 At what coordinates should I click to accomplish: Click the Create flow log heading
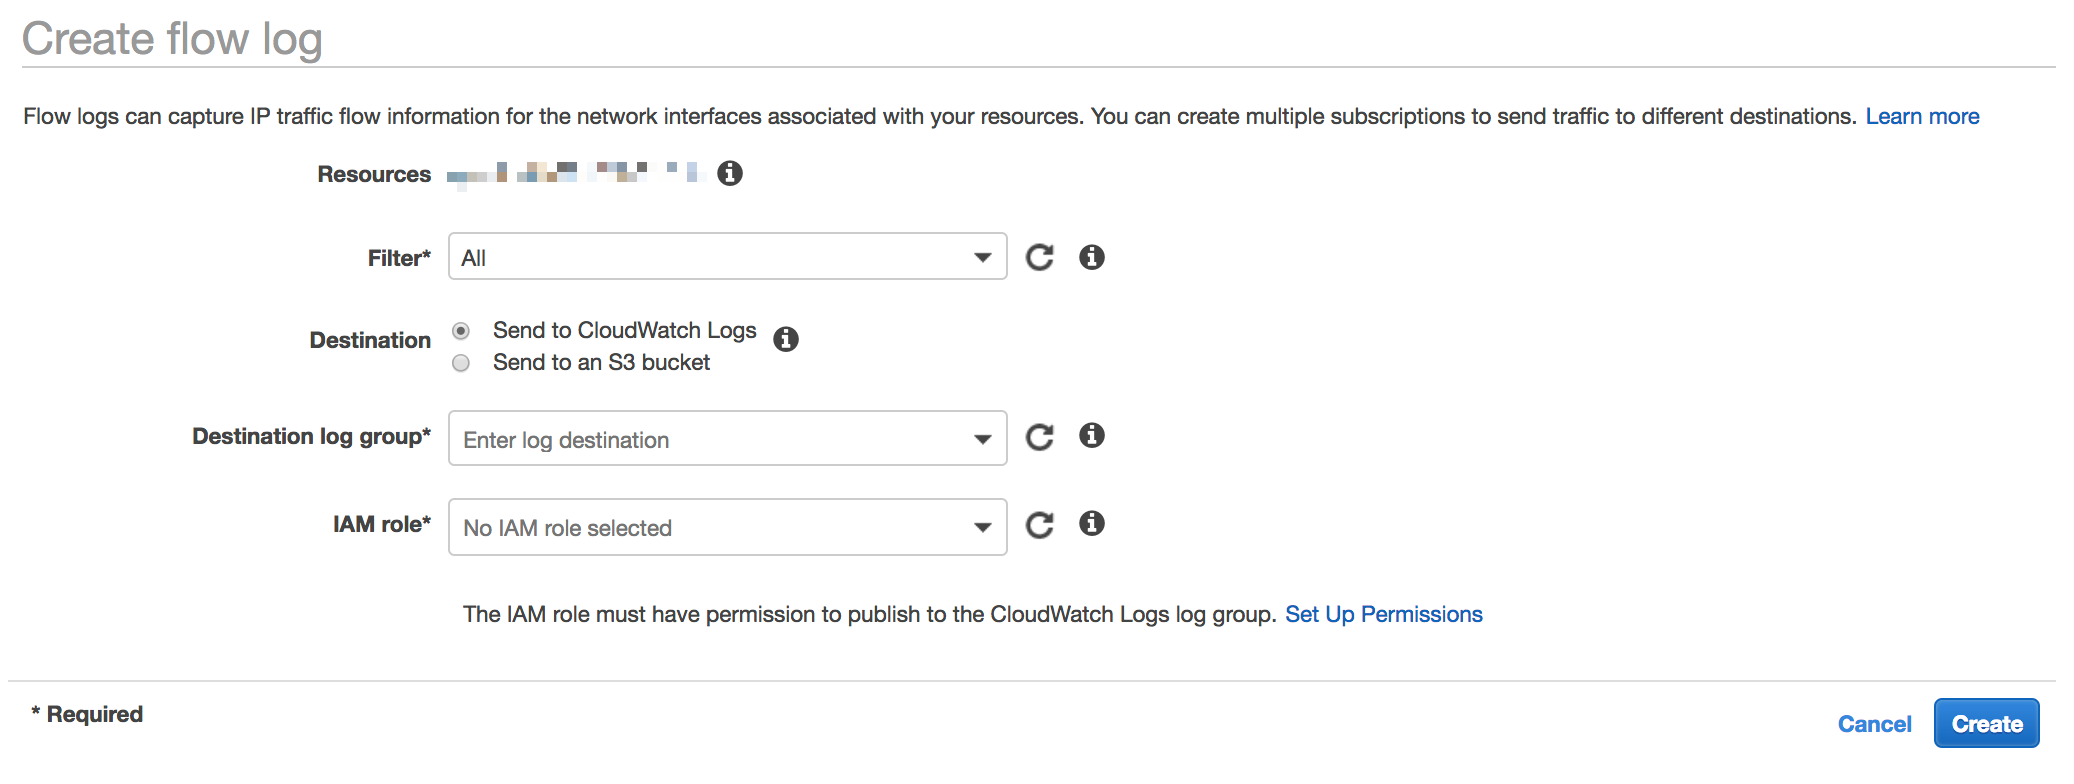pyautogui.click(x=172, y=39)
